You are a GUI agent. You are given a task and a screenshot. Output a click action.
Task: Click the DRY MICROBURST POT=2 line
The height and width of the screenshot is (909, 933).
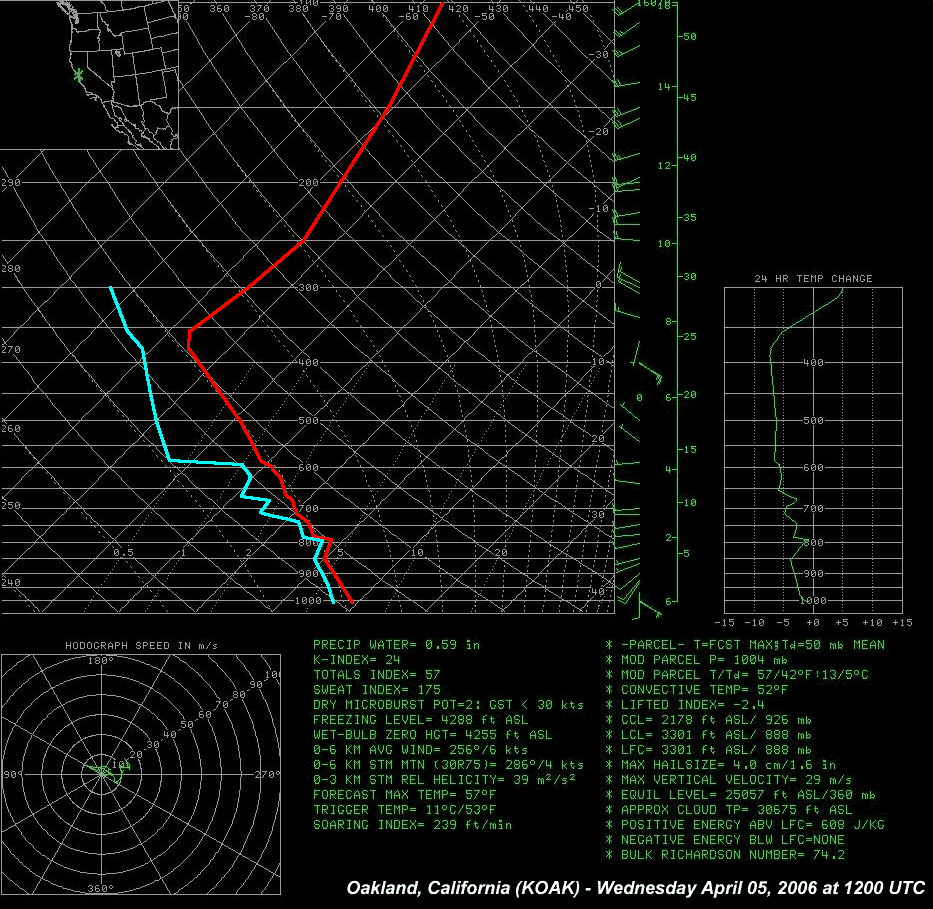pyautogui.click(x=448, y=705)
